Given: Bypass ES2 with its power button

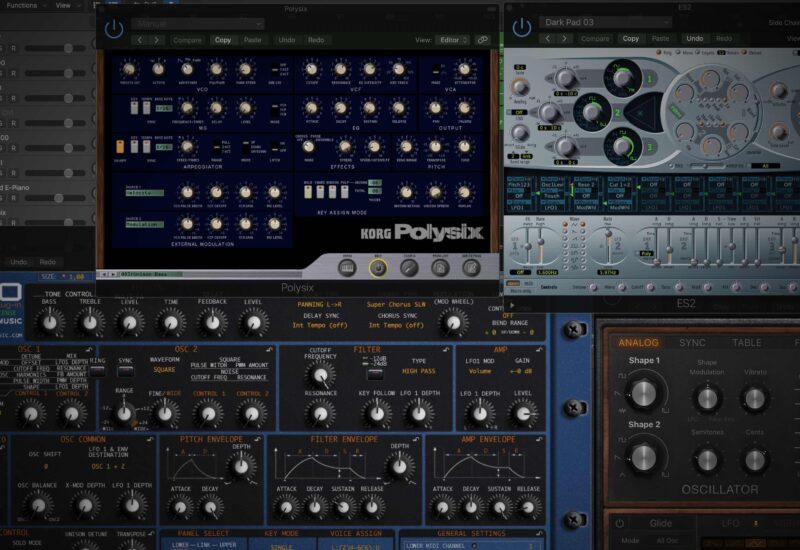Looking at the screenshot, I should tap(522, 28).
